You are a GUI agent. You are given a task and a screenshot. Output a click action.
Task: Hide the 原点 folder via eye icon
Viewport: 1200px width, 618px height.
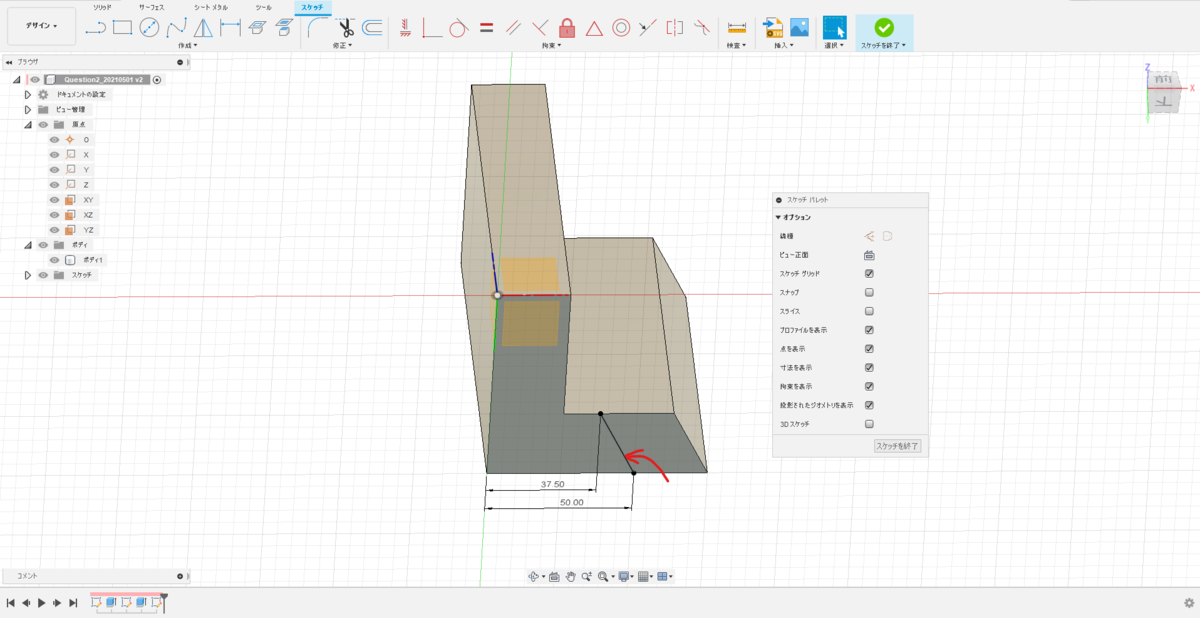43,124
